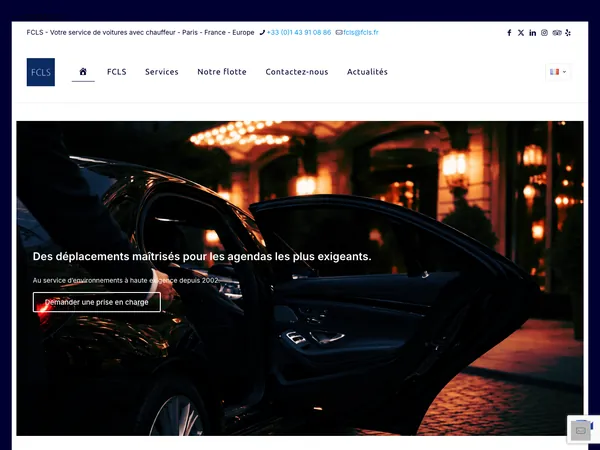Click the Demander une prise en charge button
600x450 pixels.
[x=97, y=302]
